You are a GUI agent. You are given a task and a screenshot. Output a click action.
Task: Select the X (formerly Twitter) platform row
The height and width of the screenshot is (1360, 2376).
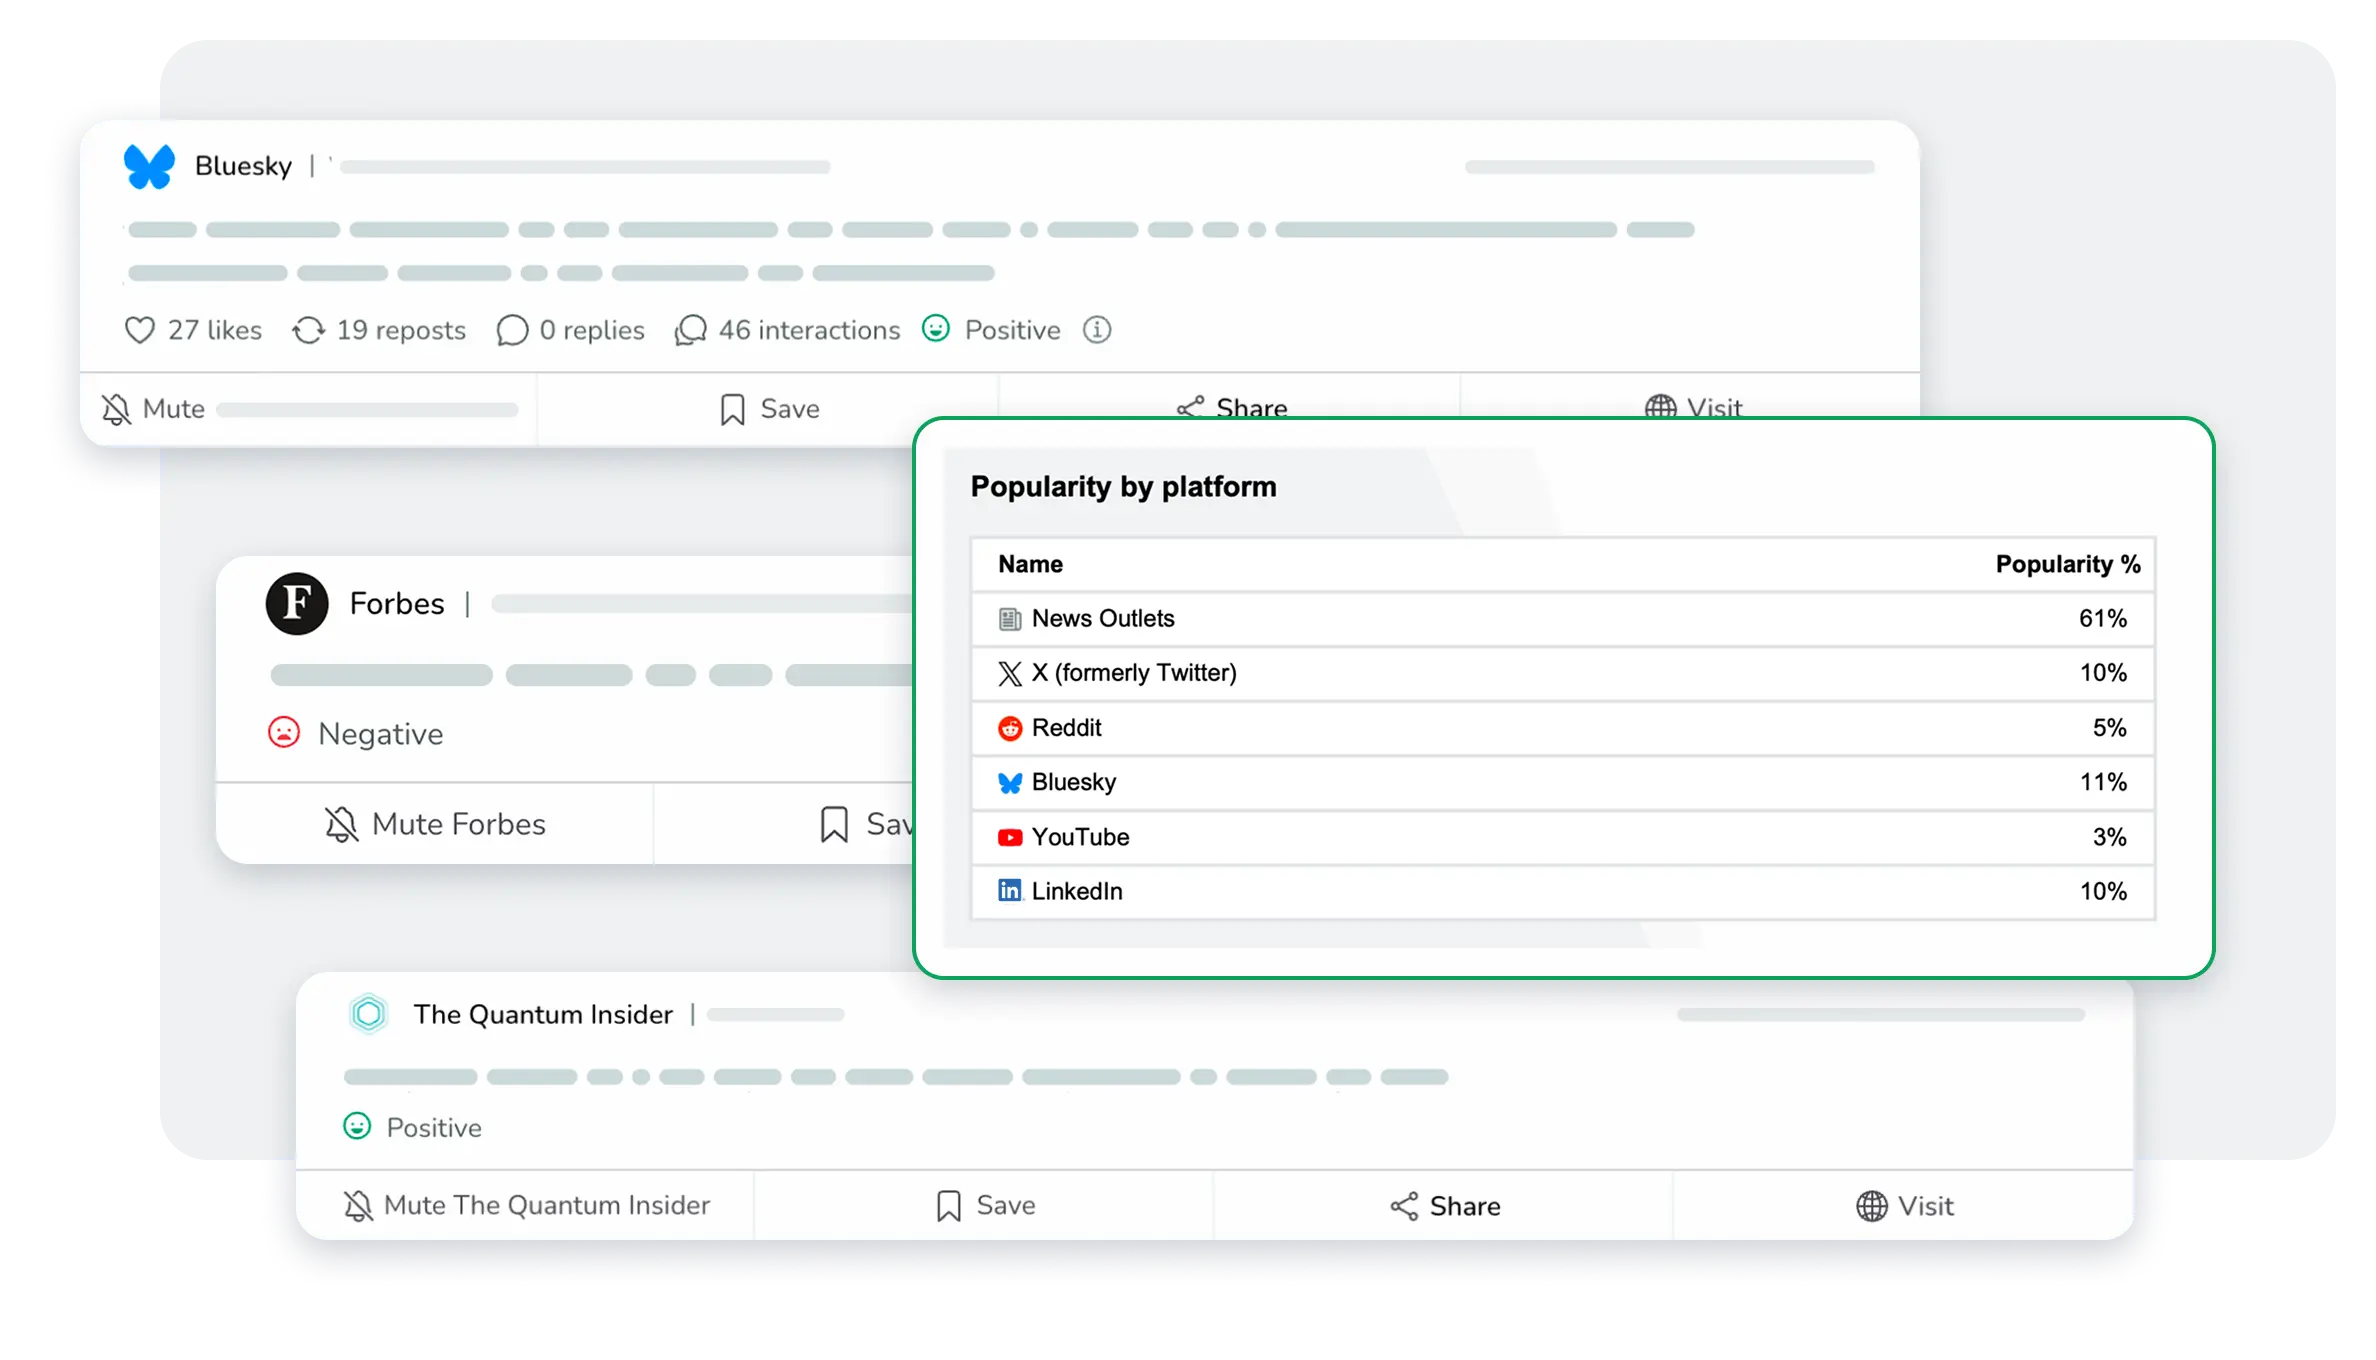(x=1133, y=673)
